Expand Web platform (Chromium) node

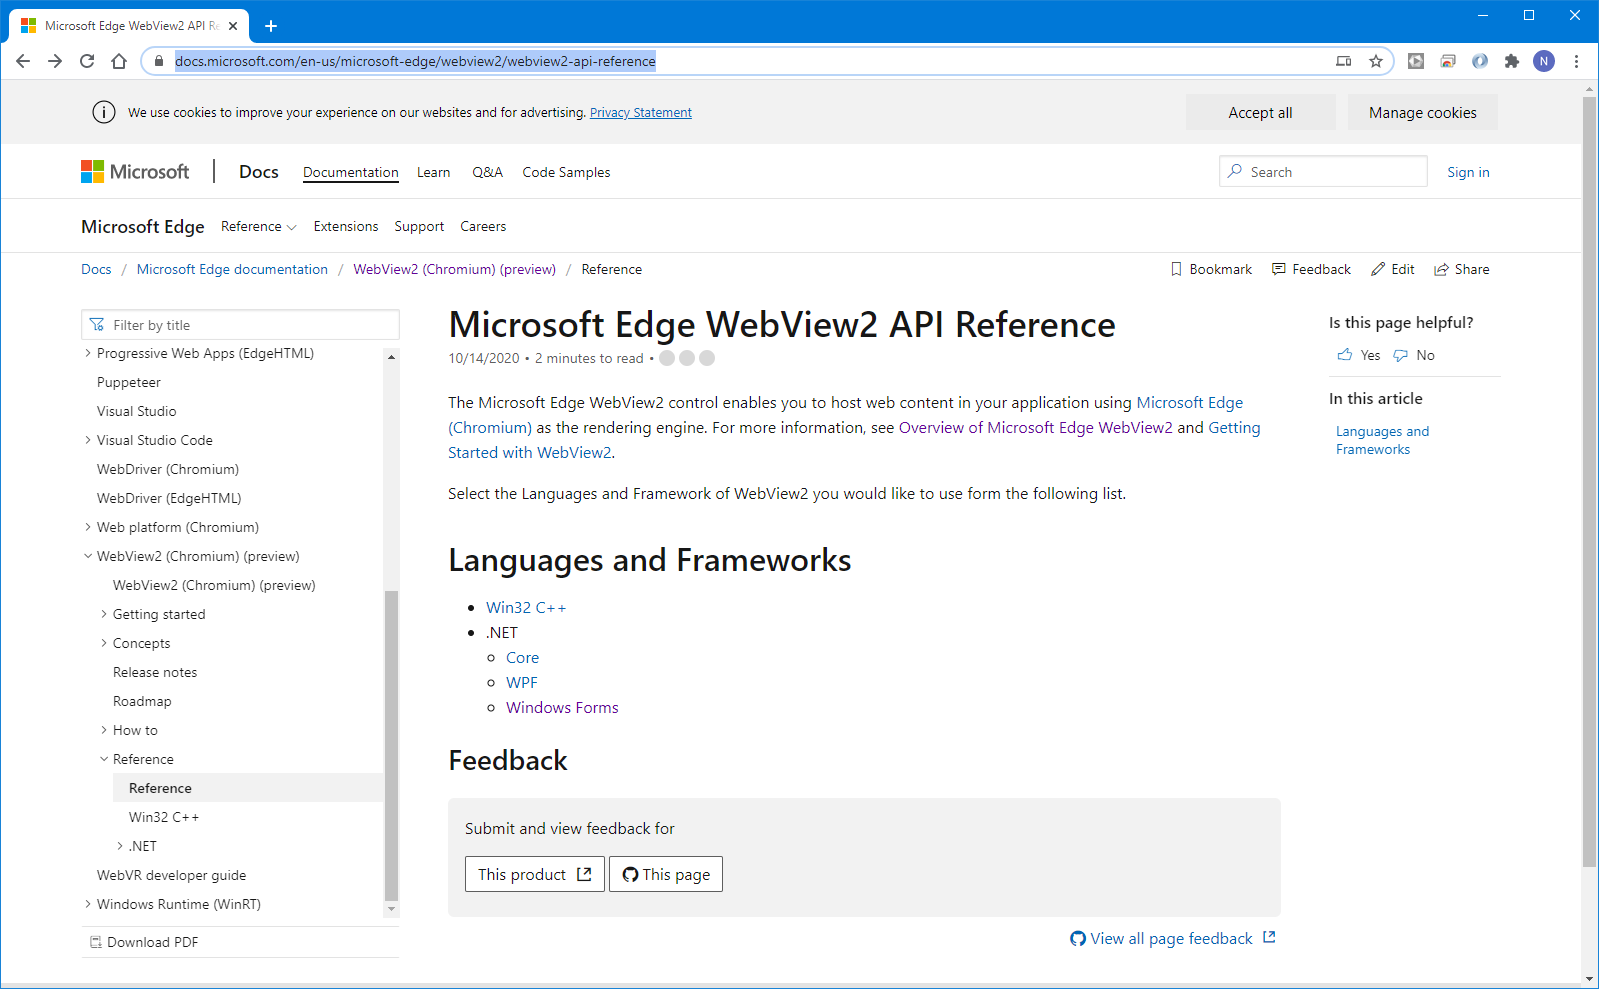pos(88,527)
